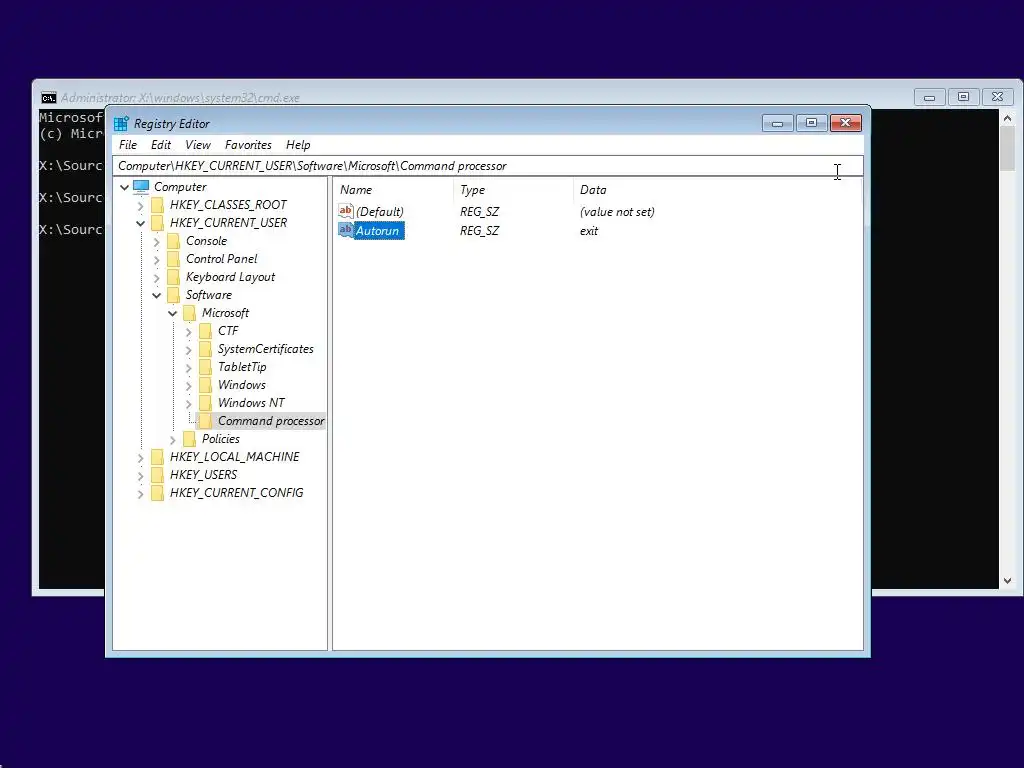The image size is (1024, 768).
Task: Expand the HKEY_USERS chevron
Action: pyautogui.click(x=140, y=475)
